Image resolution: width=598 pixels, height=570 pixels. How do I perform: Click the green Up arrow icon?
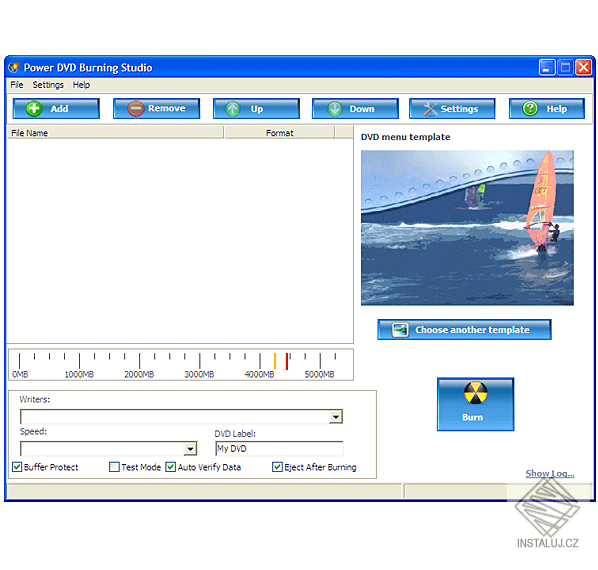pos(233,109)
